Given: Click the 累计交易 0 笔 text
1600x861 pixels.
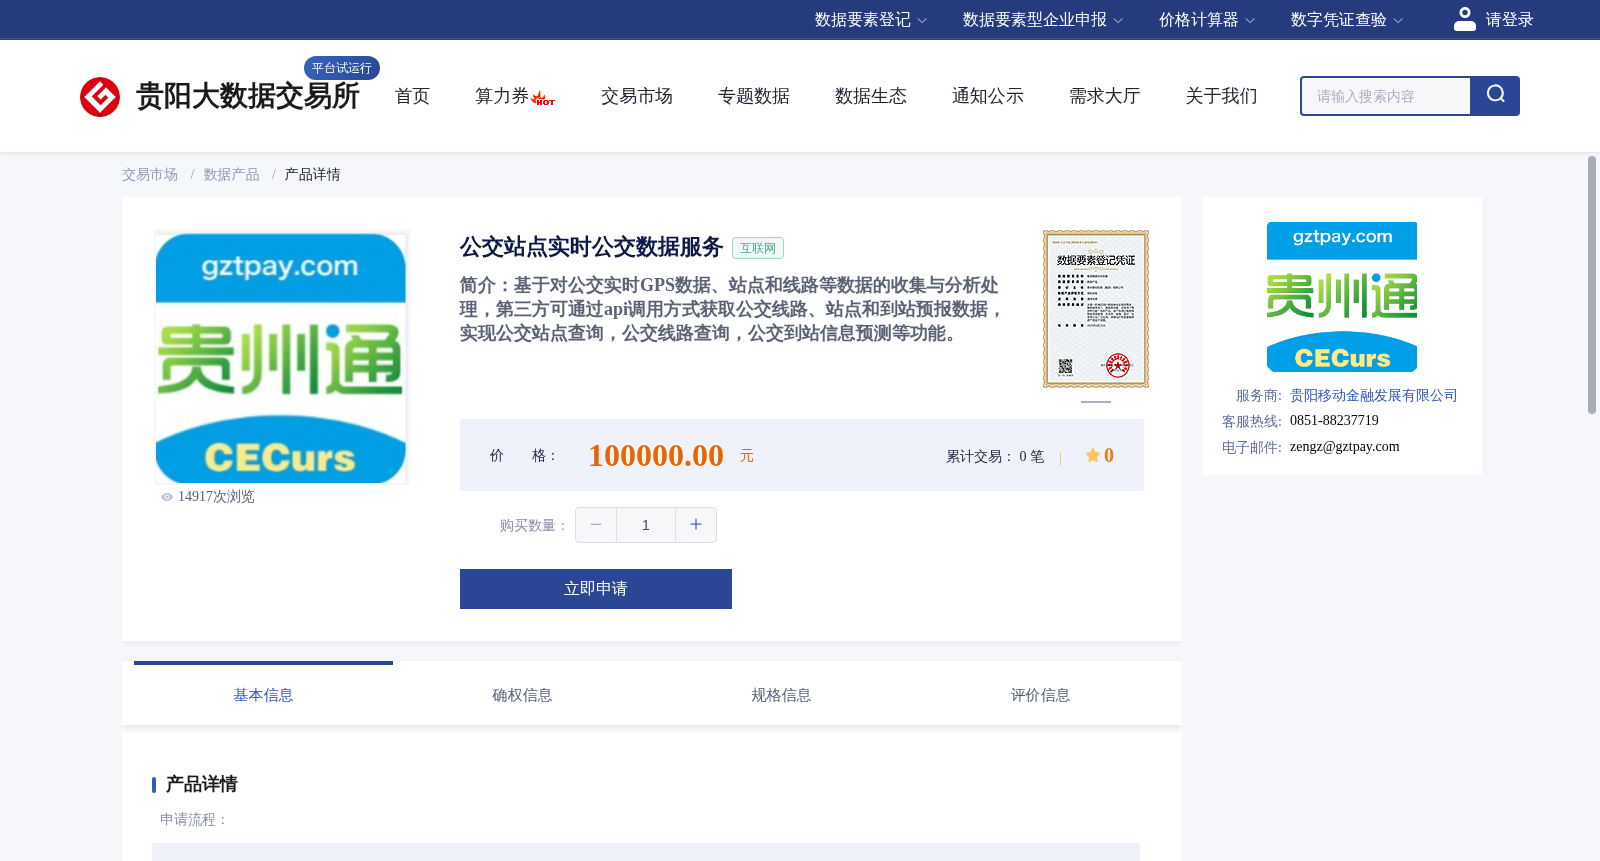Looking at the screenshot, I should pos(995,456).
